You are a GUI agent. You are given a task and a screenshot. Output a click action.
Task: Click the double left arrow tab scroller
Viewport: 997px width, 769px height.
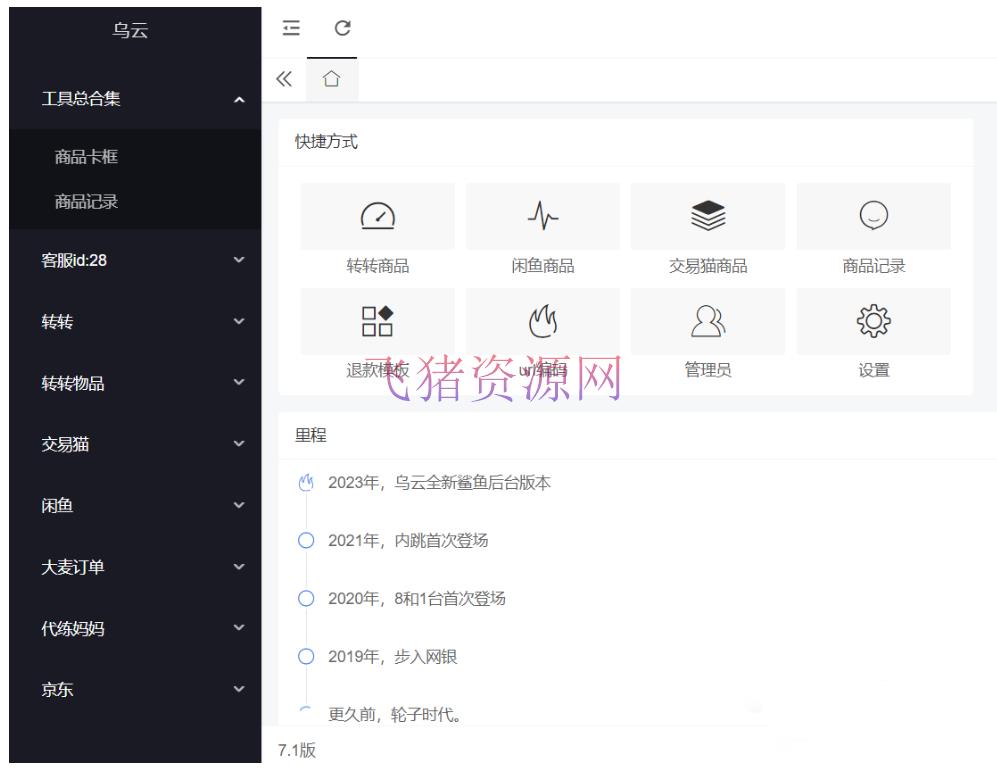pos(284,79)
